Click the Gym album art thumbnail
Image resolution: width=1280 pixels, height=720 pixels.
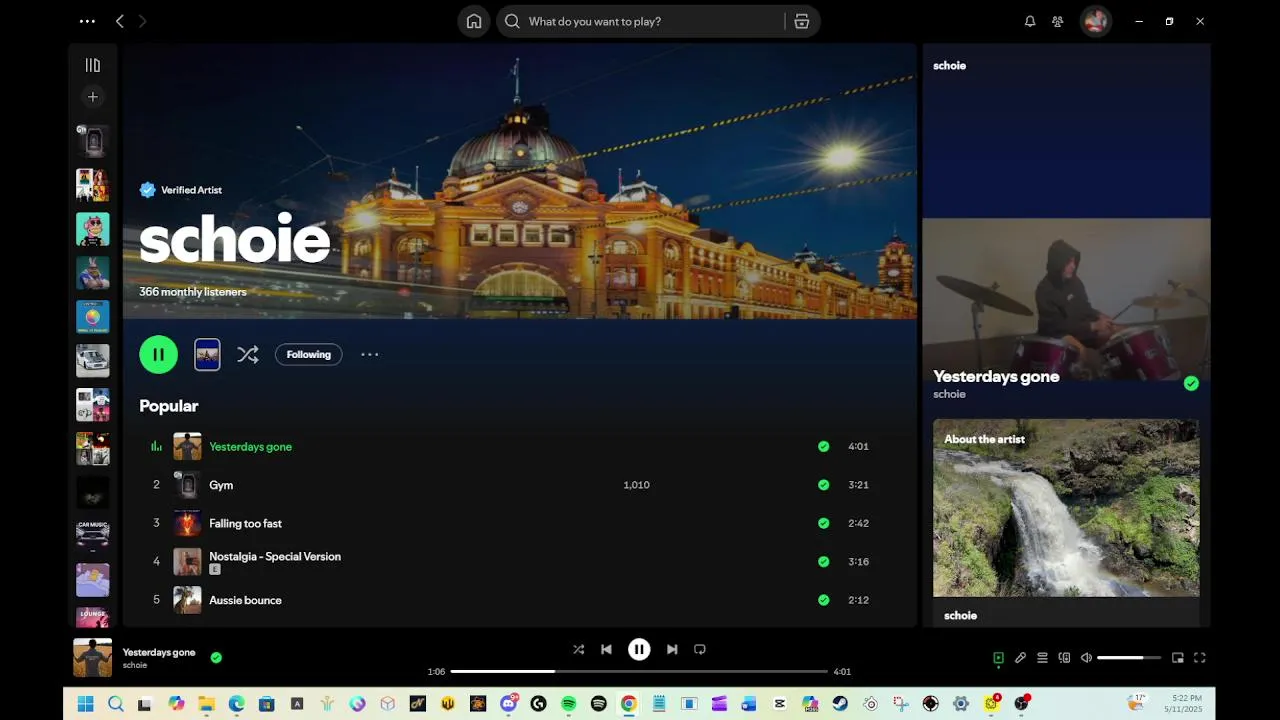tap(187, 485)
